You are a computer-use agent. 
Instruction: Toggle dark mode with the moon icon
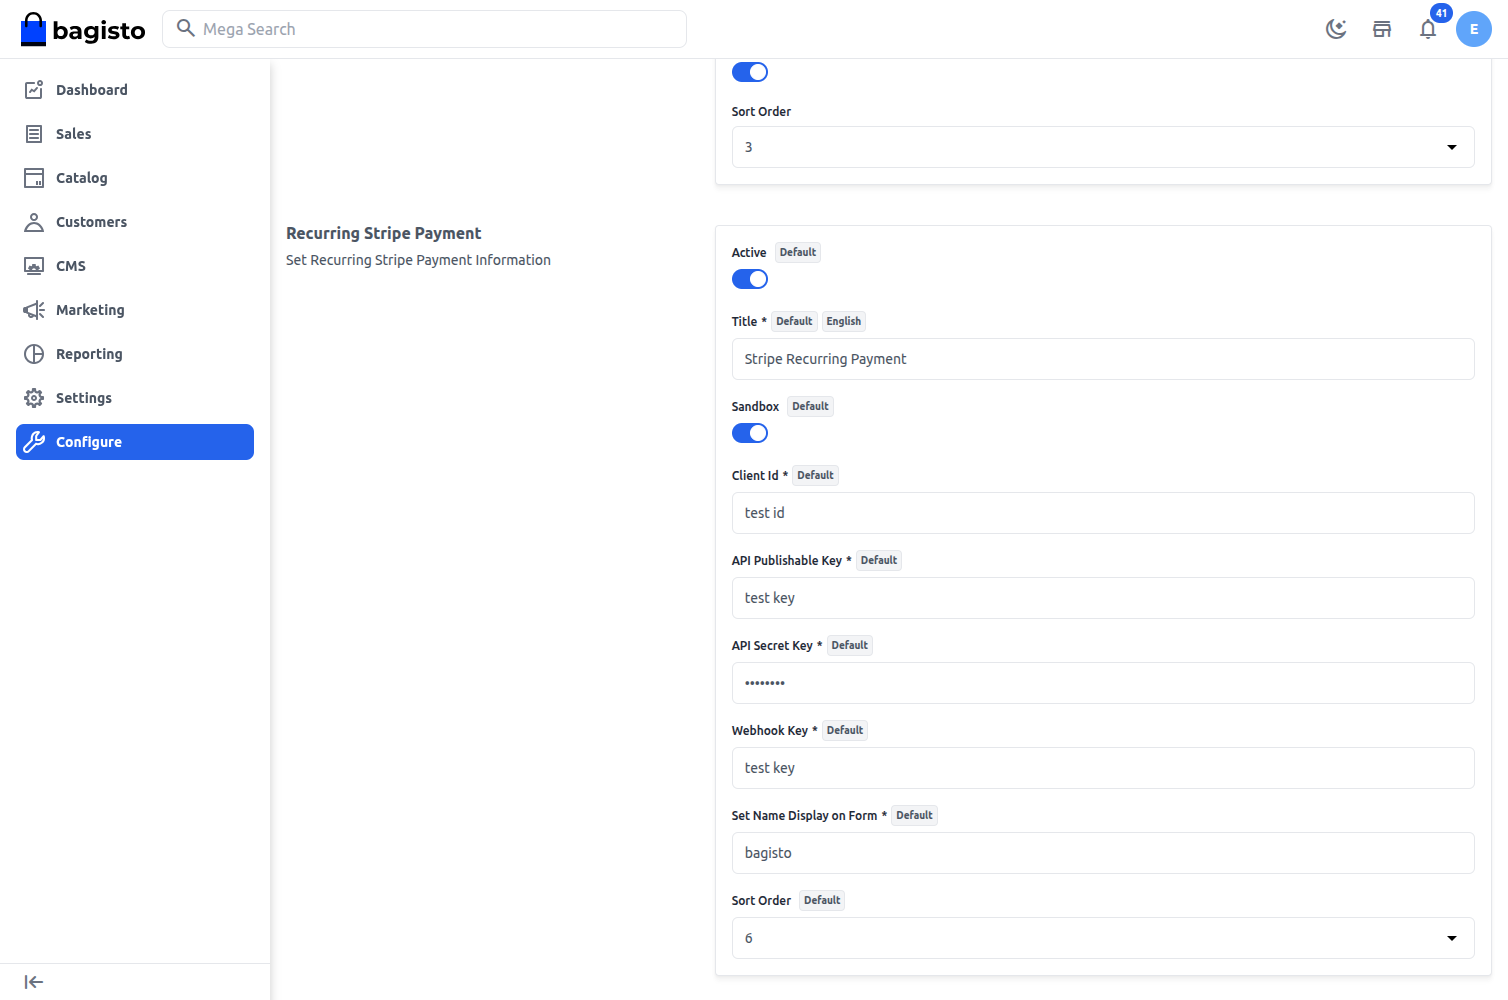pyautogui.click(x=1336, y=29)
